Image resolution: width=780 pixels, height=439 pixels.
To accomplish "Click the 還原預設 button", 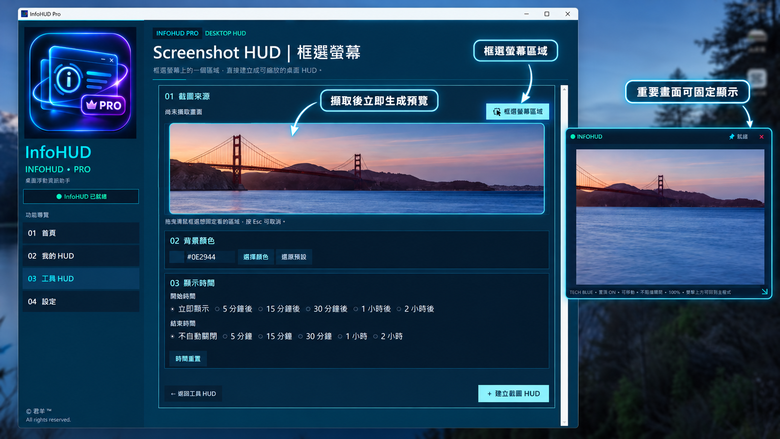I will [293, 257].
